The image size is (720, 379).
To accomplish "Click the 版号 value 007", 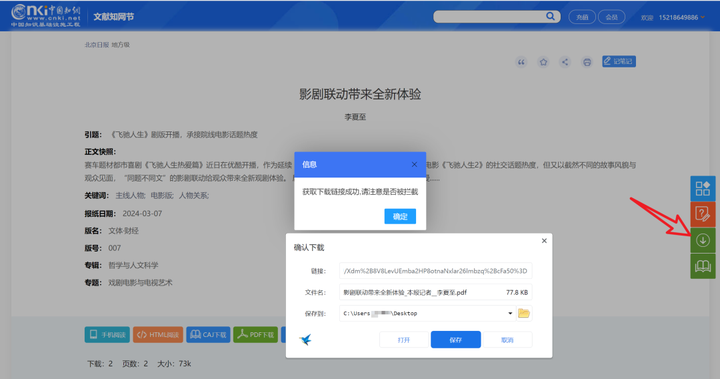I will [x=114, y=248].
